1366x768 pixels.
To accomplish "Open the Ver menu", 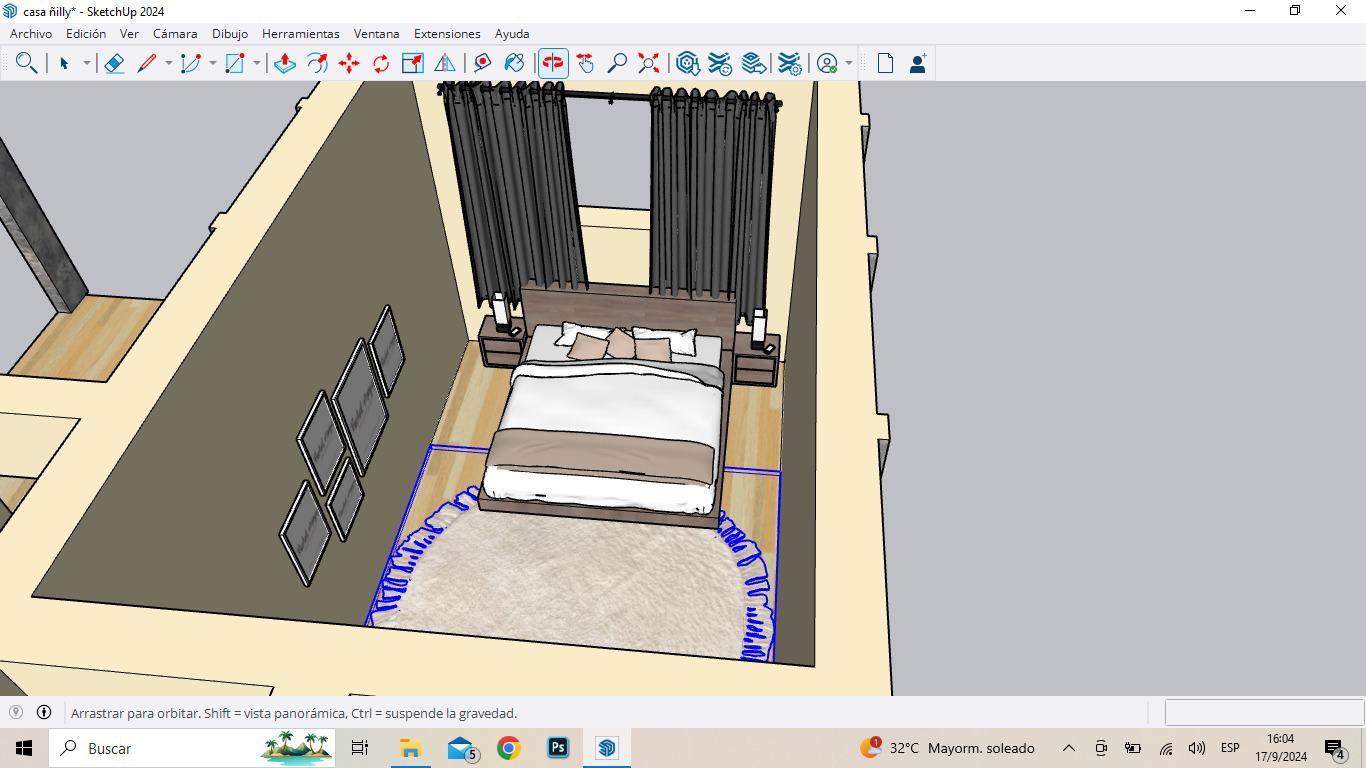I will (x=129, y=33).
